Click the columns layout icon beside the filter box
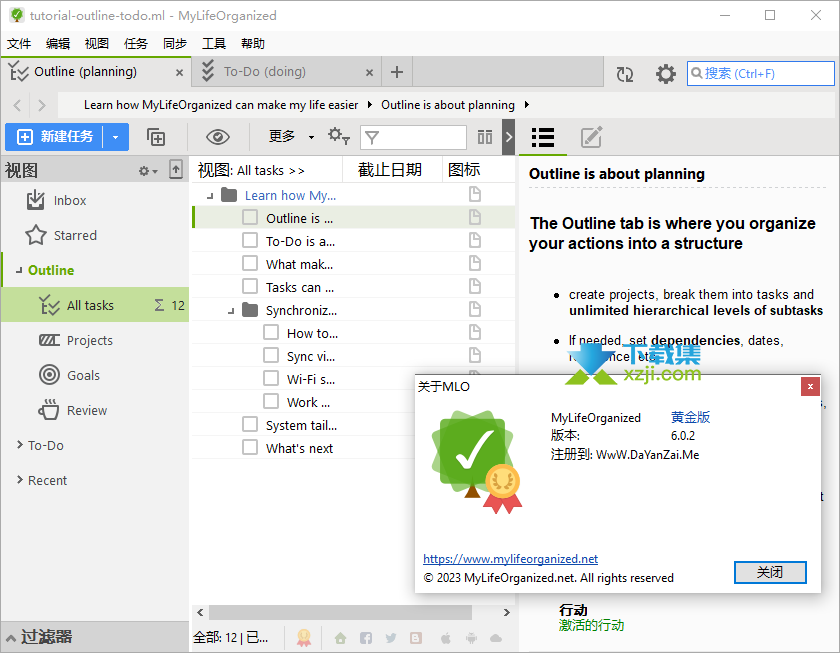This screenshot has width=840, height=653. [485, 137]
